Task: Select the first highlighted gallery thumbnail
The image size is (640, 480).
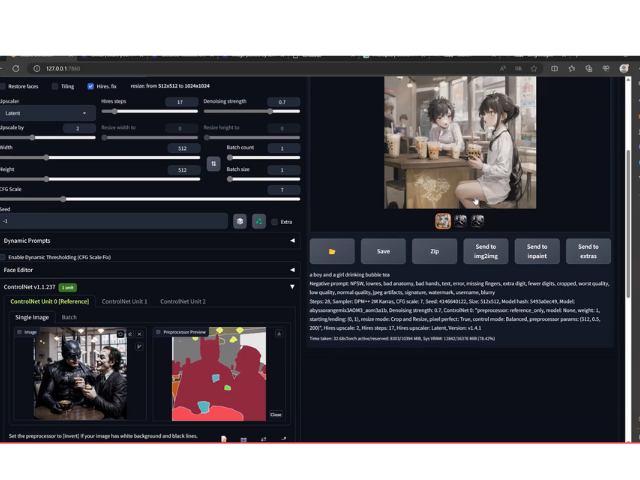Action: (443, 221)
